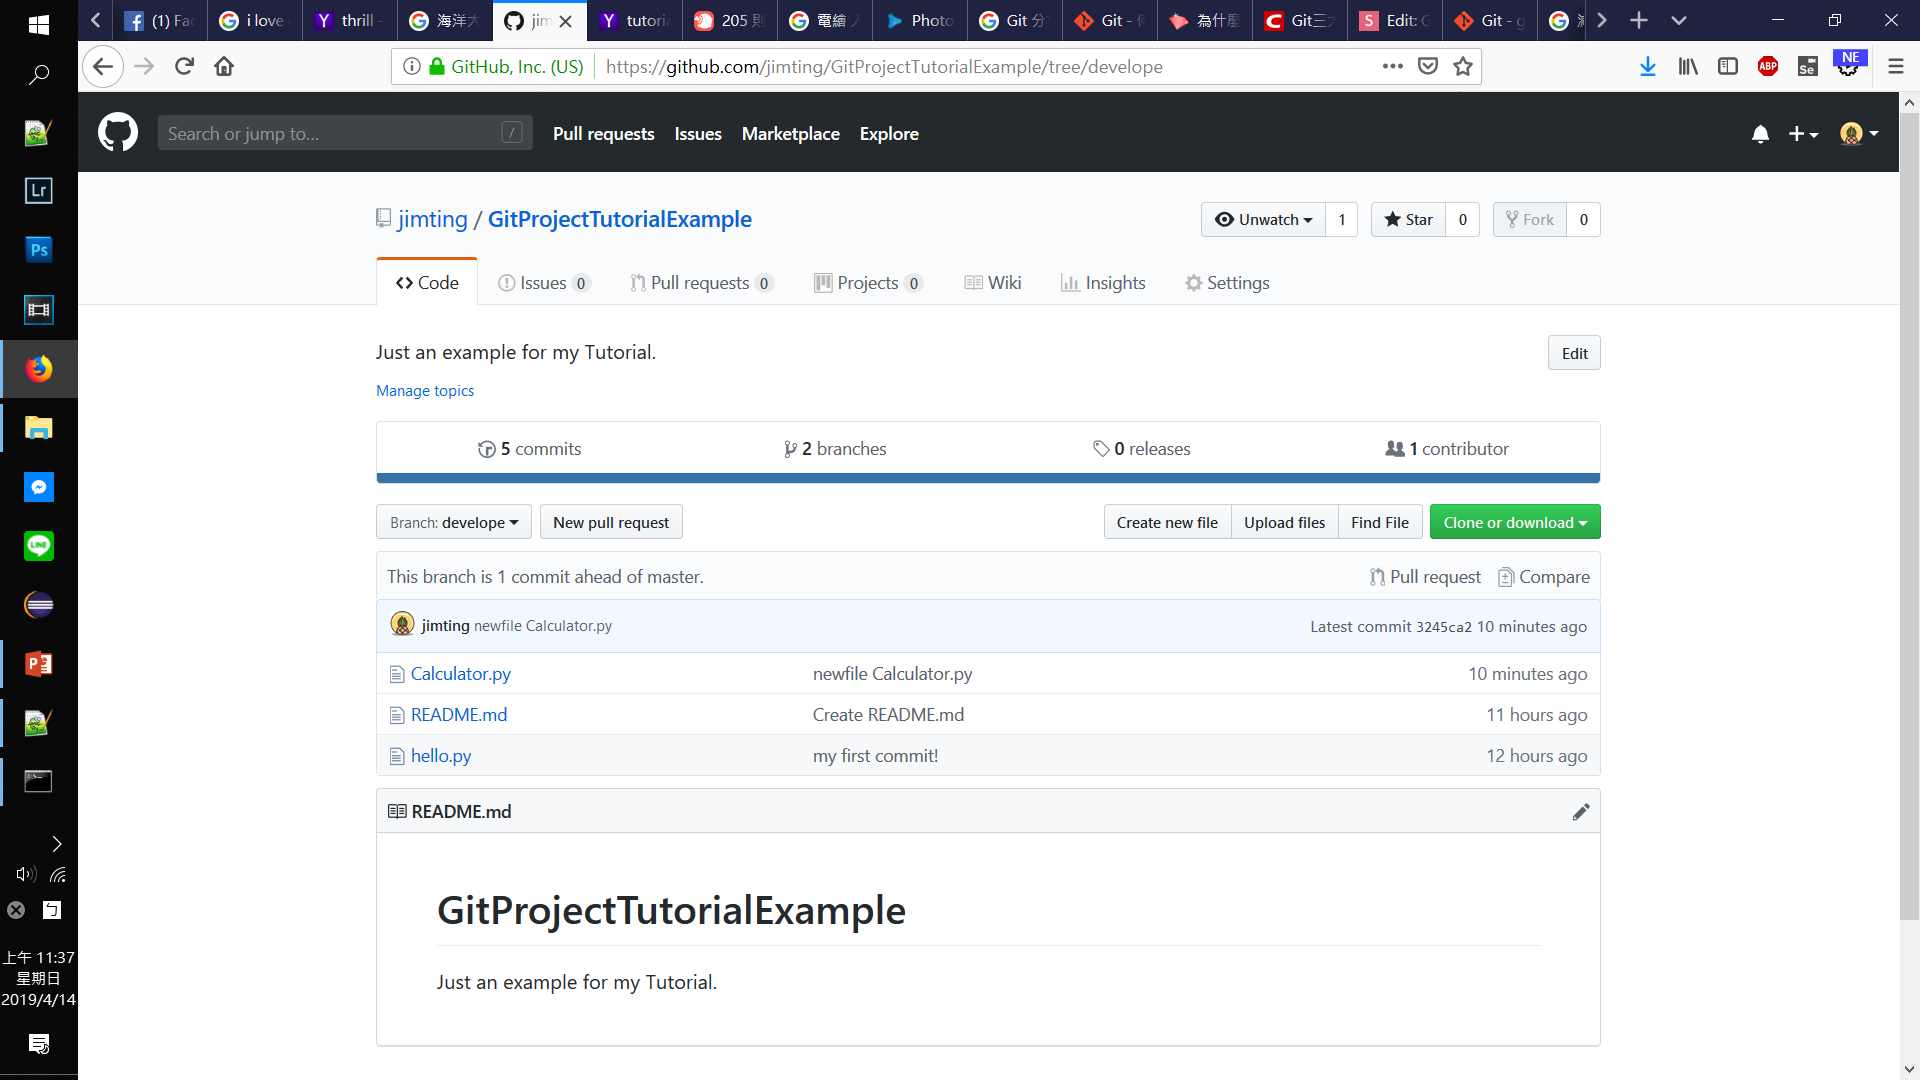Click the blue language bar

tap(988, 478)
